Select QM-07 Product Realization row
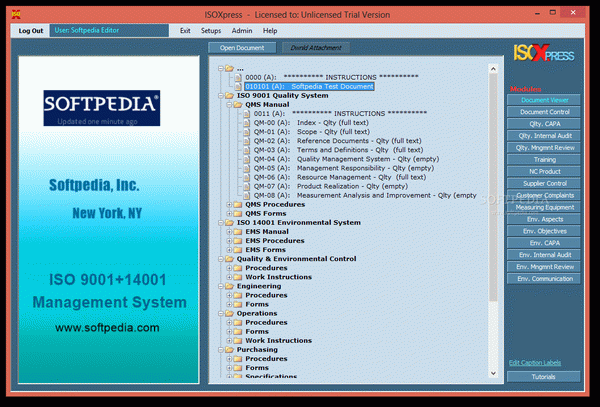The width and height of the screenshot is (600, 407). tap(331, 186)
